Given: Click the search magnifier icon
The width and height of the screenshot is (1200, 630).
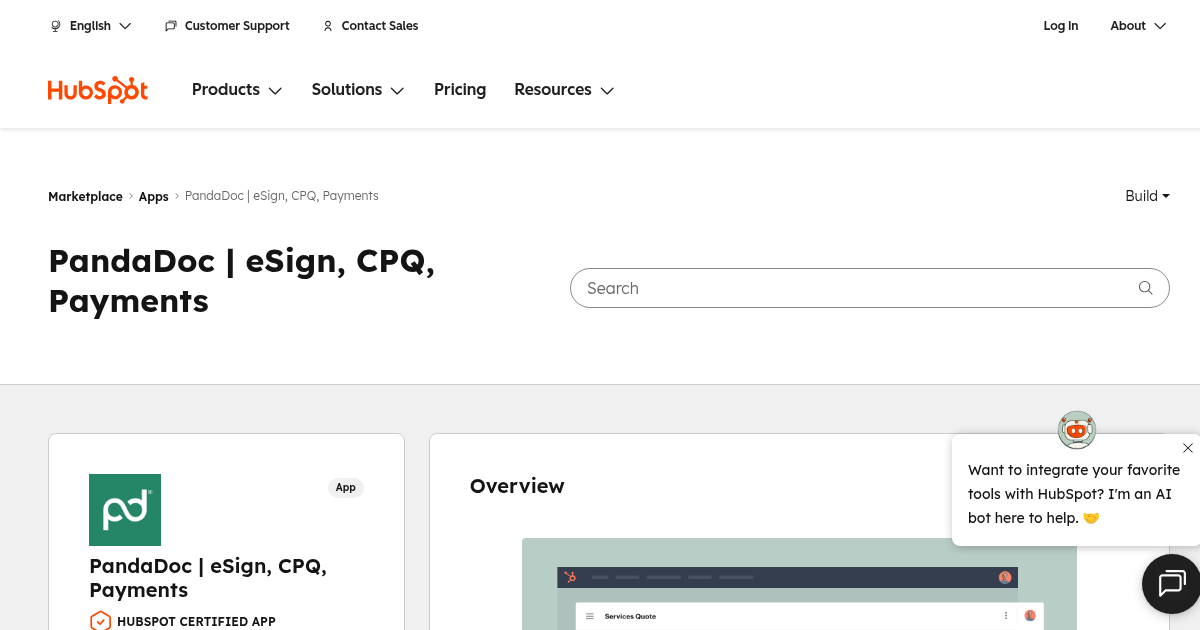Looking at the screenshot, I should click(1145, 288).
